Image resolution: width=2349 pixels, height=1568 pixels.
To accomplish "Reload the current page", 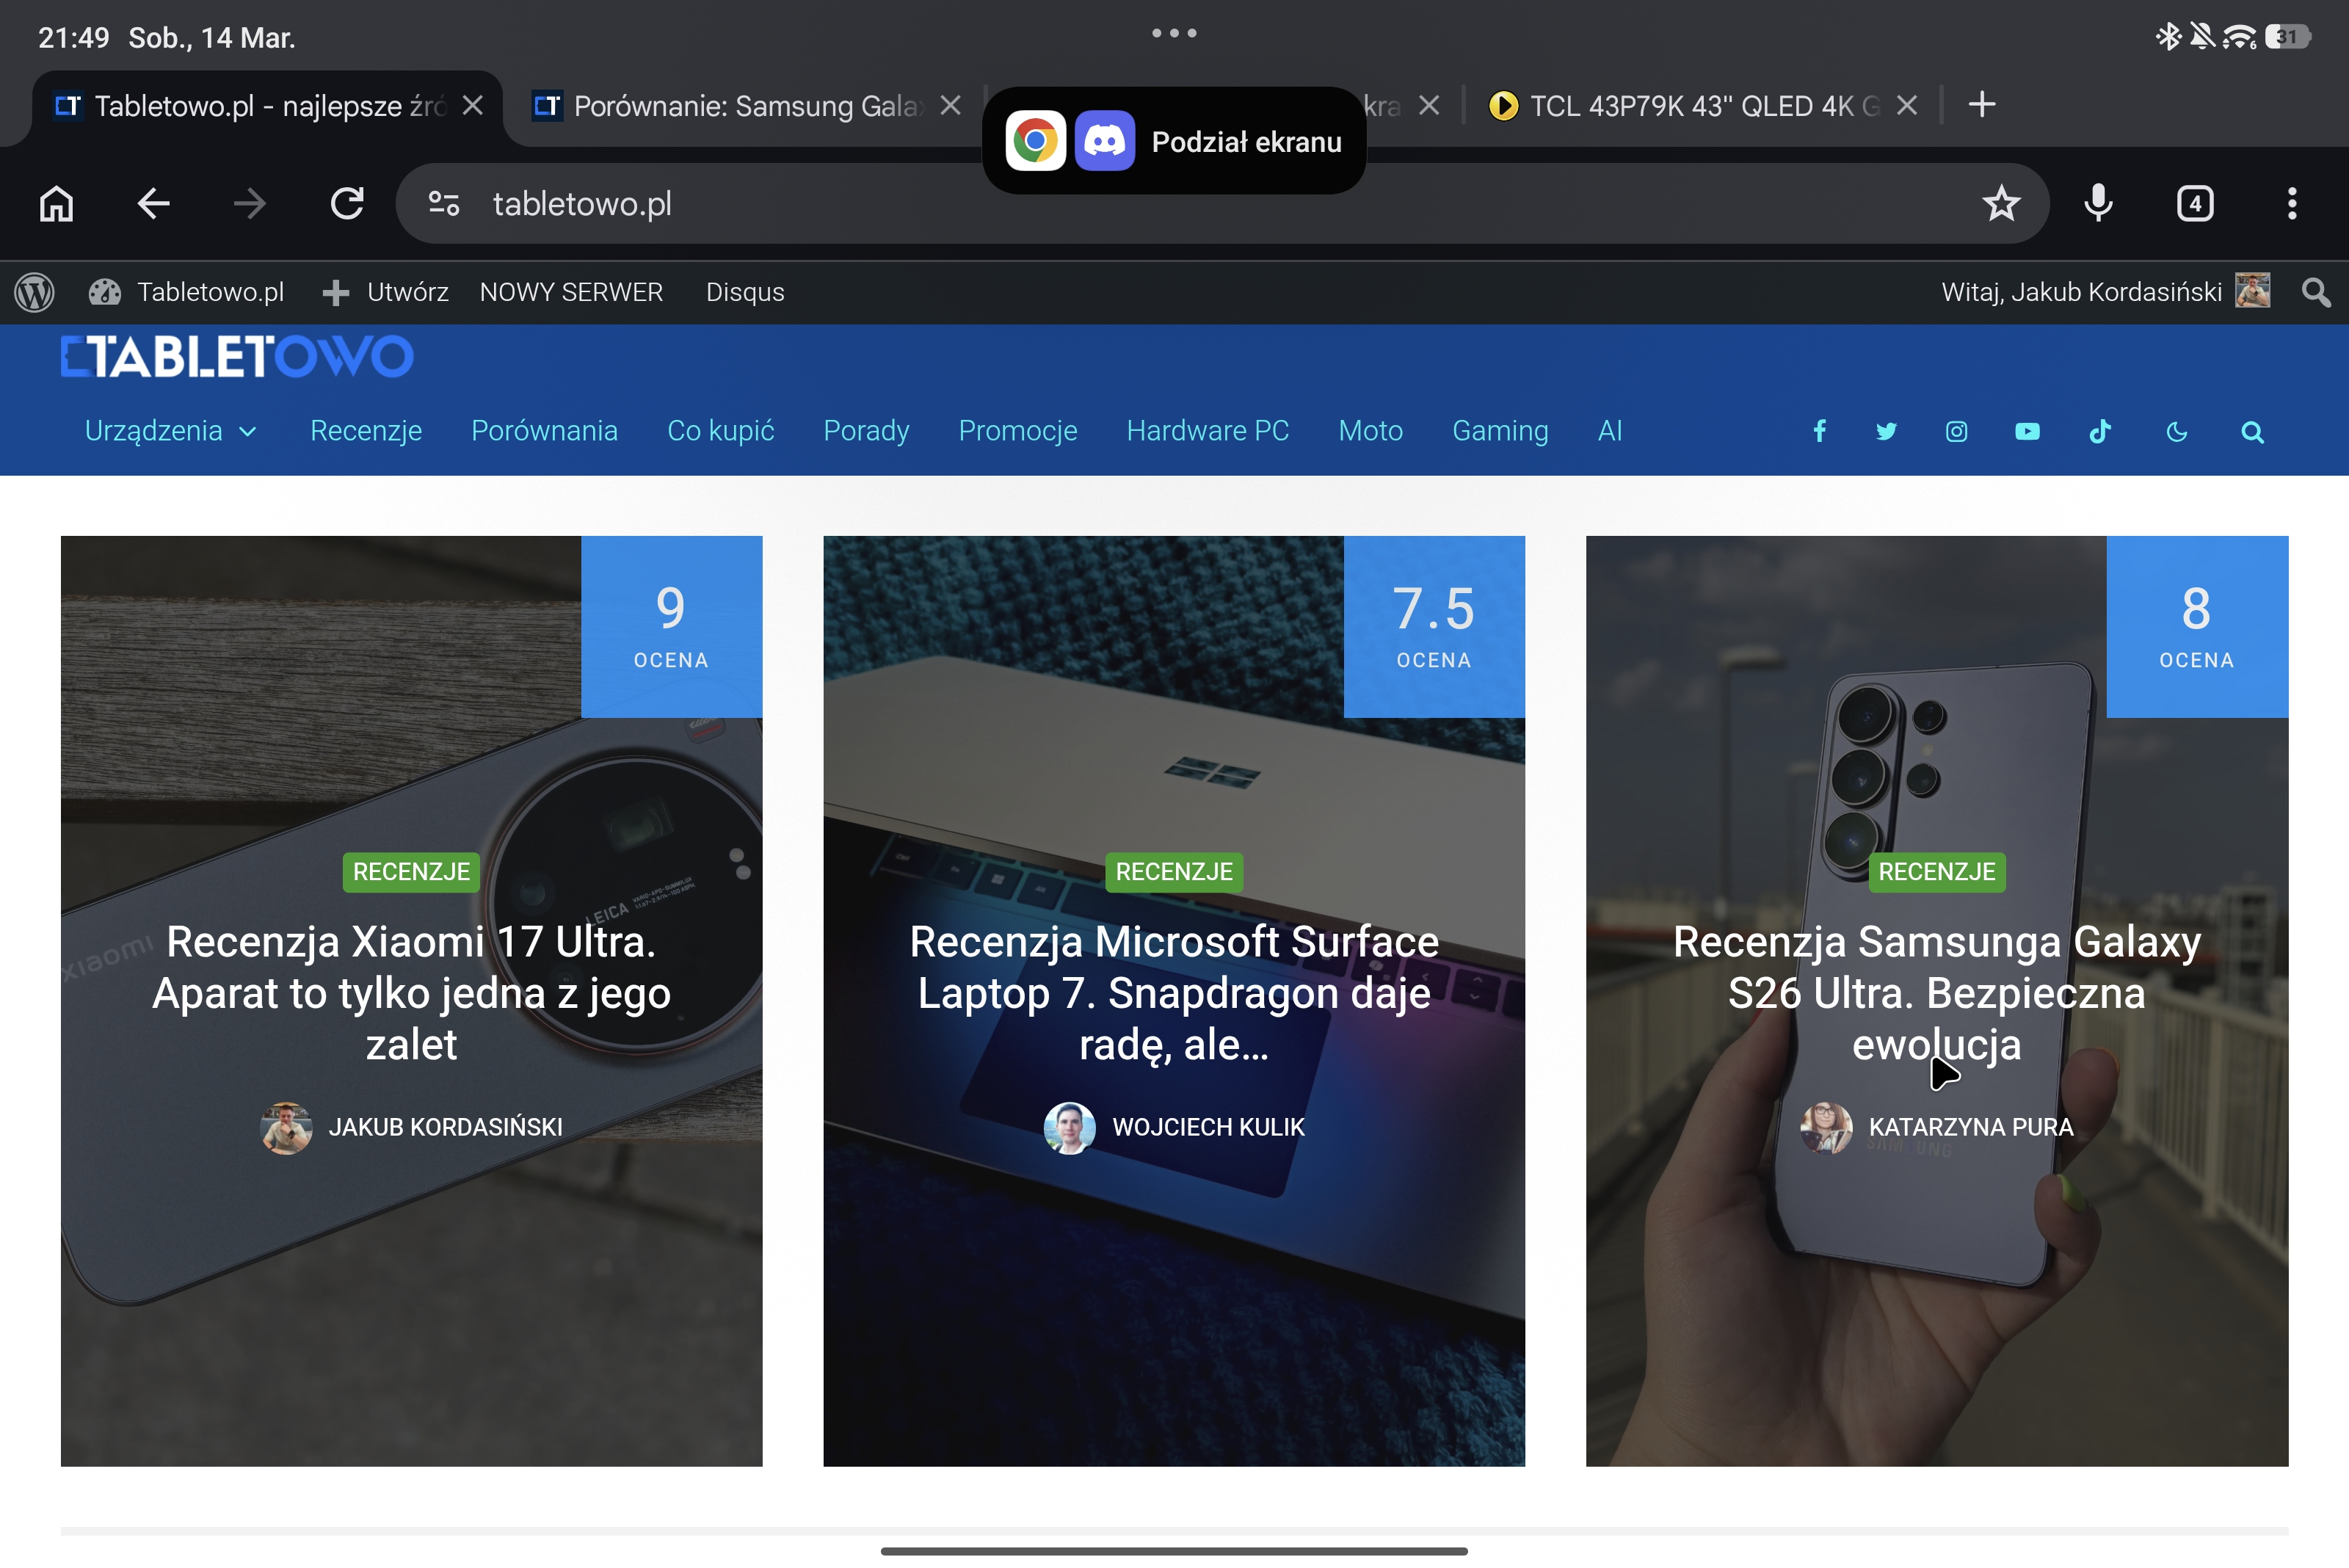I will point(347,204).
